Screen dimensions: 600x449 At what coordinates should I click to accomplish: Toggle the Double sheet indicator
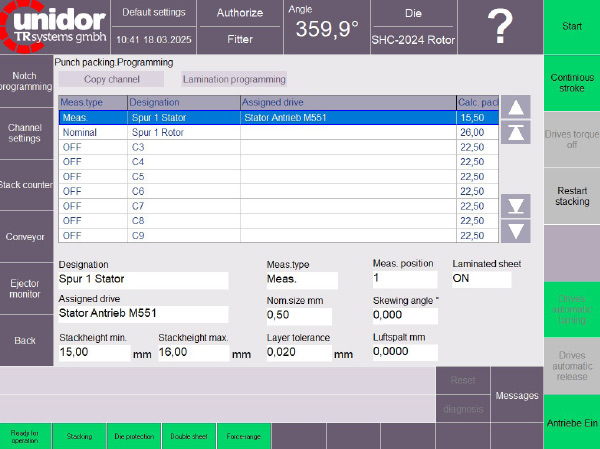[x=189, y=436]
